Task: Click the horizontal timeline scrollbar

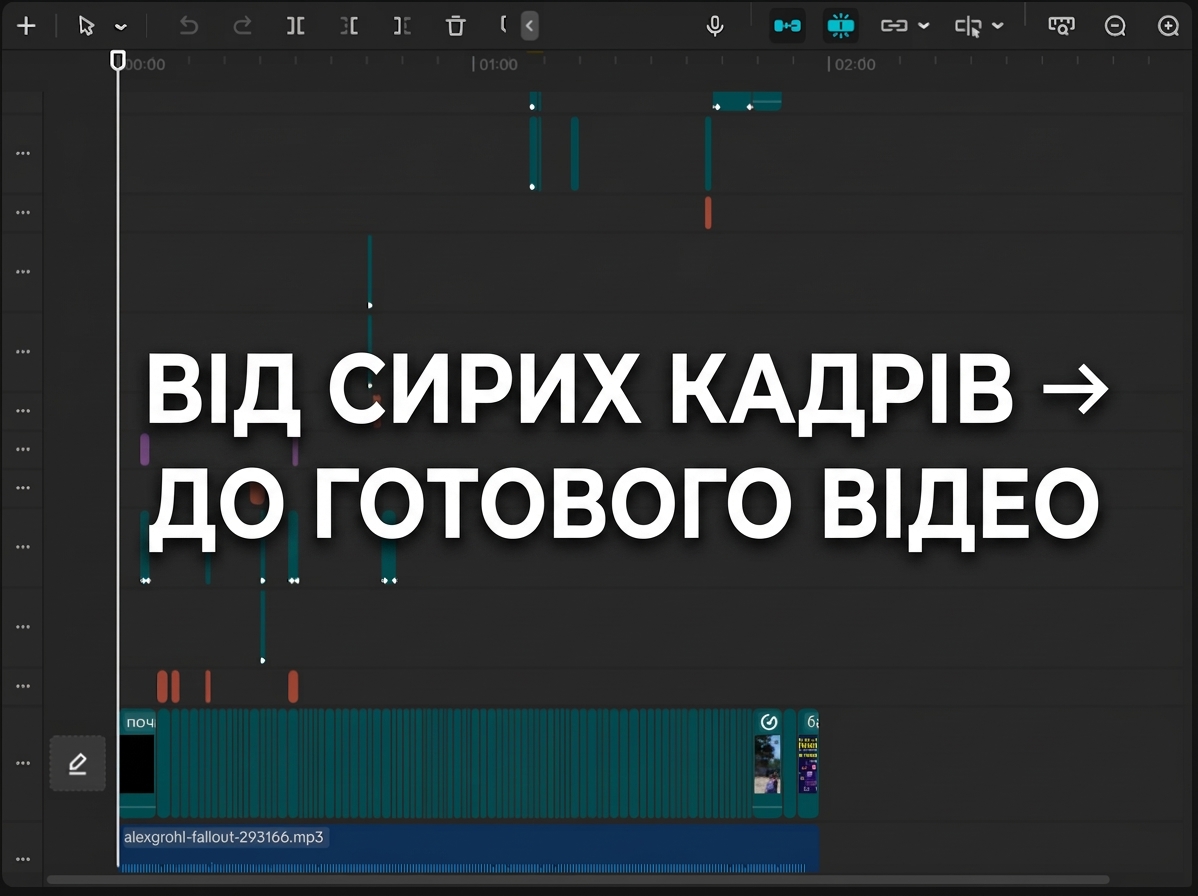Action: coord(578,880)
